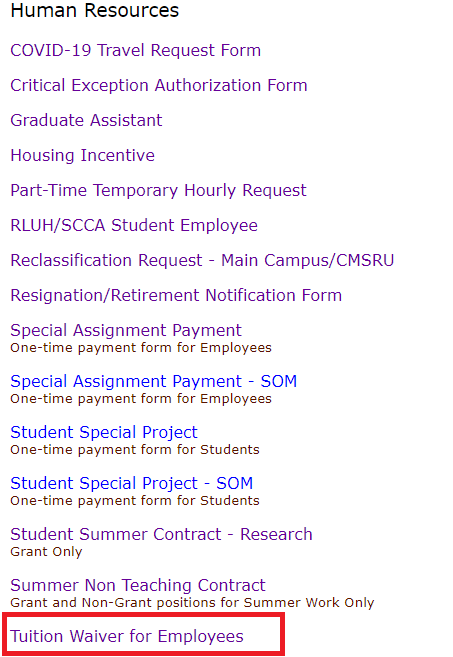Open the Graduate Assistant form link
The image size is (453, 657).
point(86,120)
